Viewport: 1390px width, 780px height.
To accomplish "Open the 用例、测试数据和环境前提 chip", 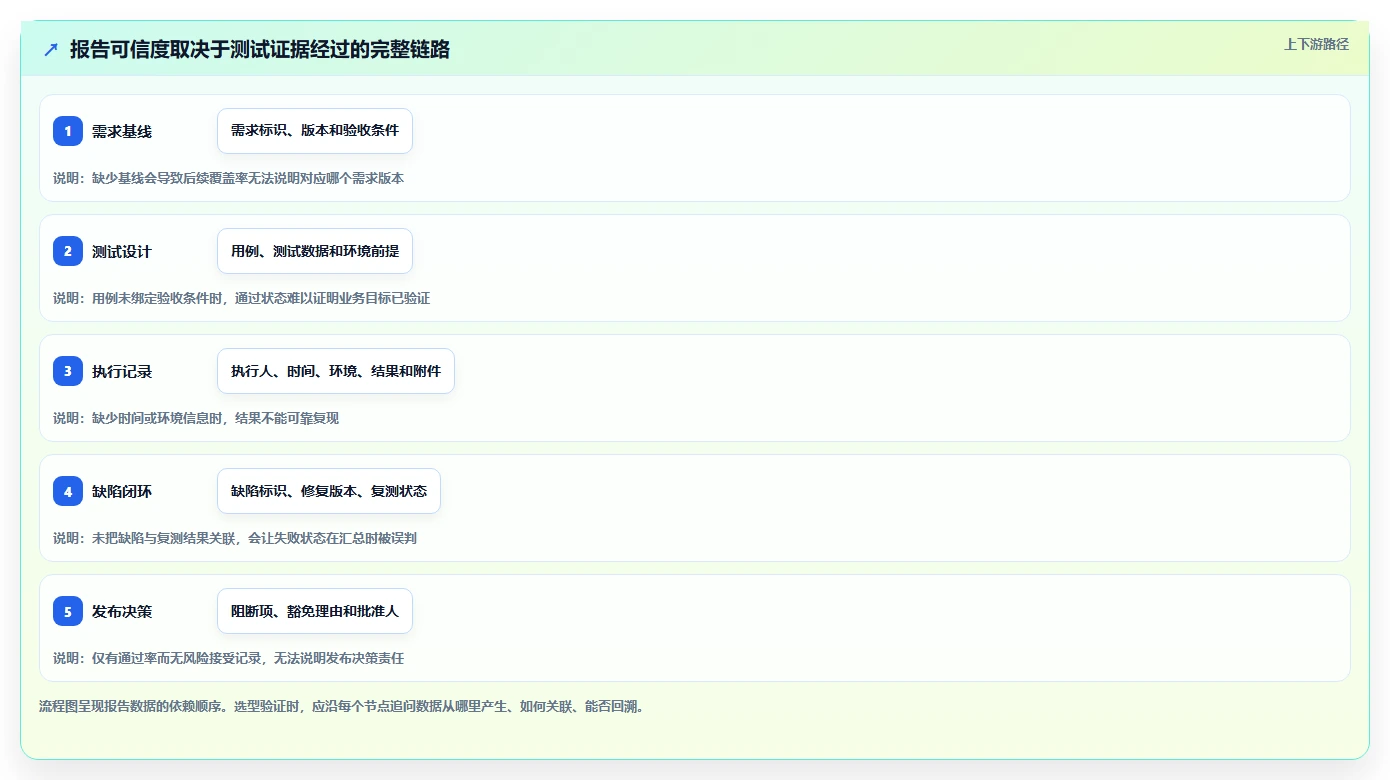I will [315, 251].
